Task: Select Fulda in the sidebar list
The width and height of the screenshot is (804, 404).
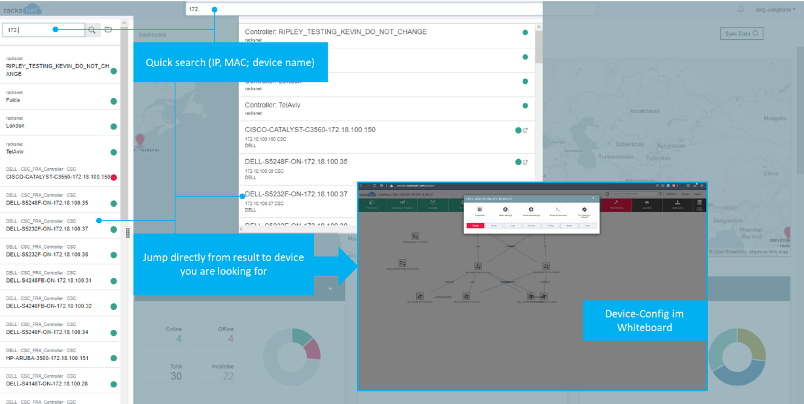Action: (60, 97)
